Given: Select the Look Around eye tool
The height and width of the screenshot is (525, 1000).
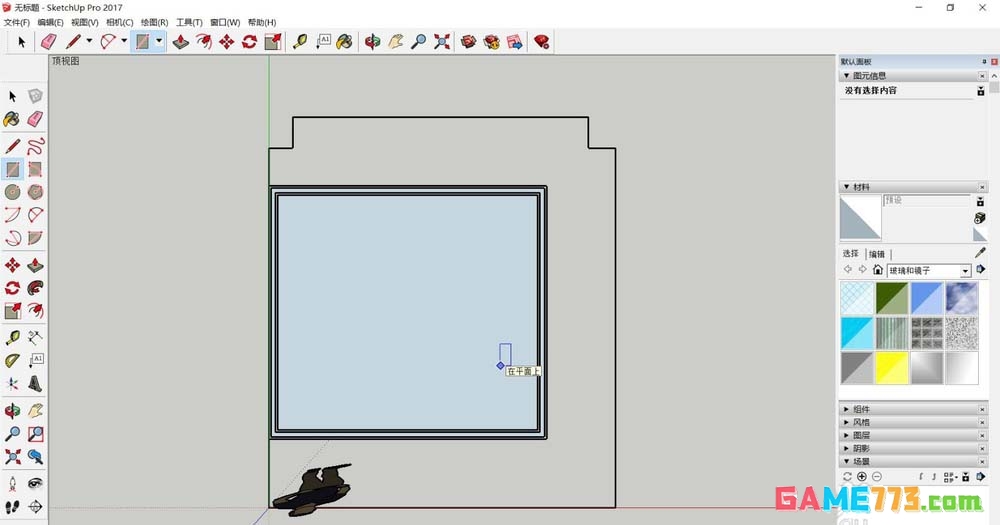Looking at the screenshot, I should click(x=36, y=484).
